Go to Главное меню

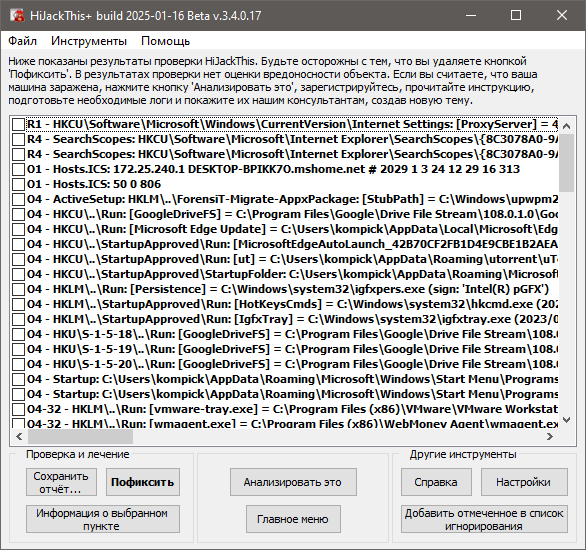coord(293,519)
